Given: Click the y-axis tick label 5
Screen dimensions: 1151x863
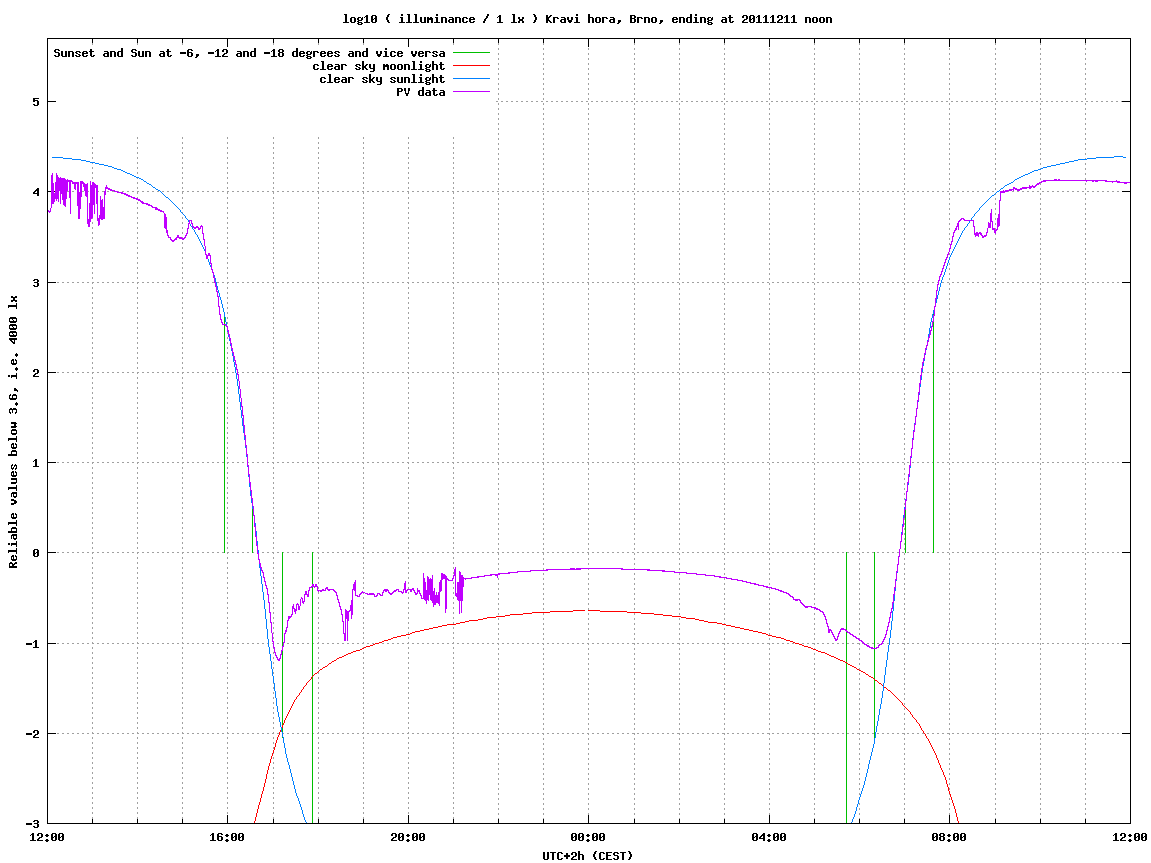Looking at the screenshot, I should (35, 102).
